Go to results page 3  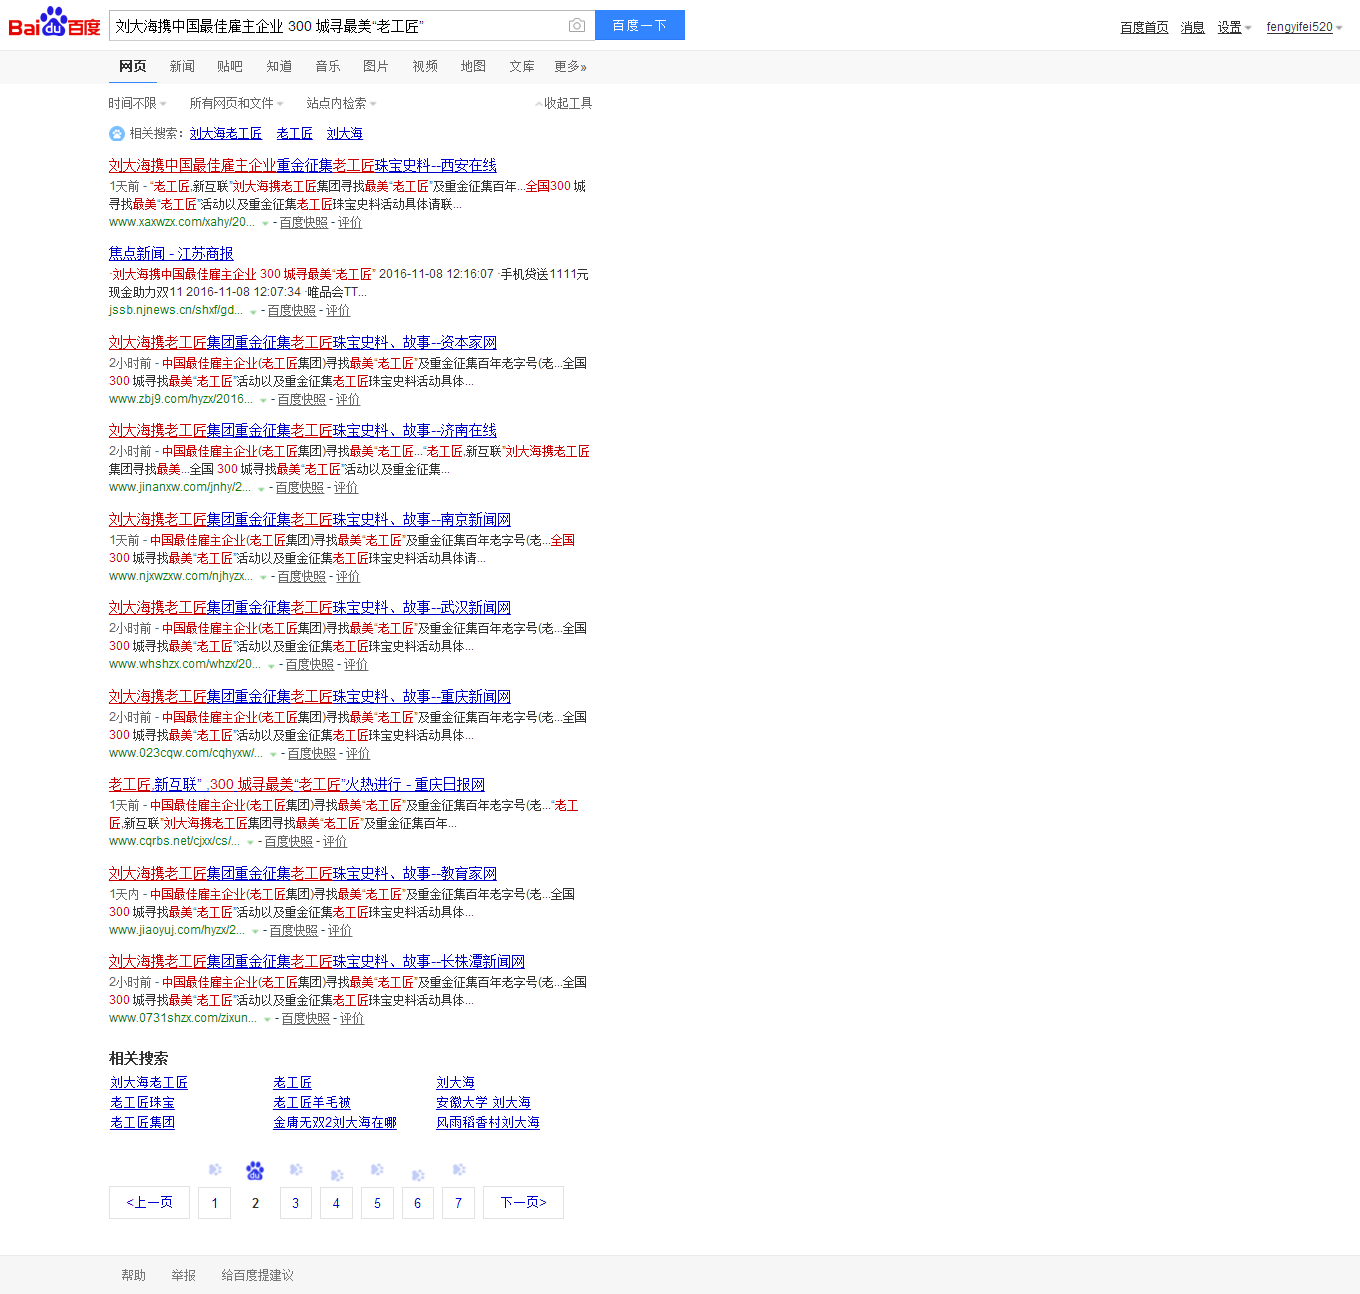click(x=296, y=1203)
